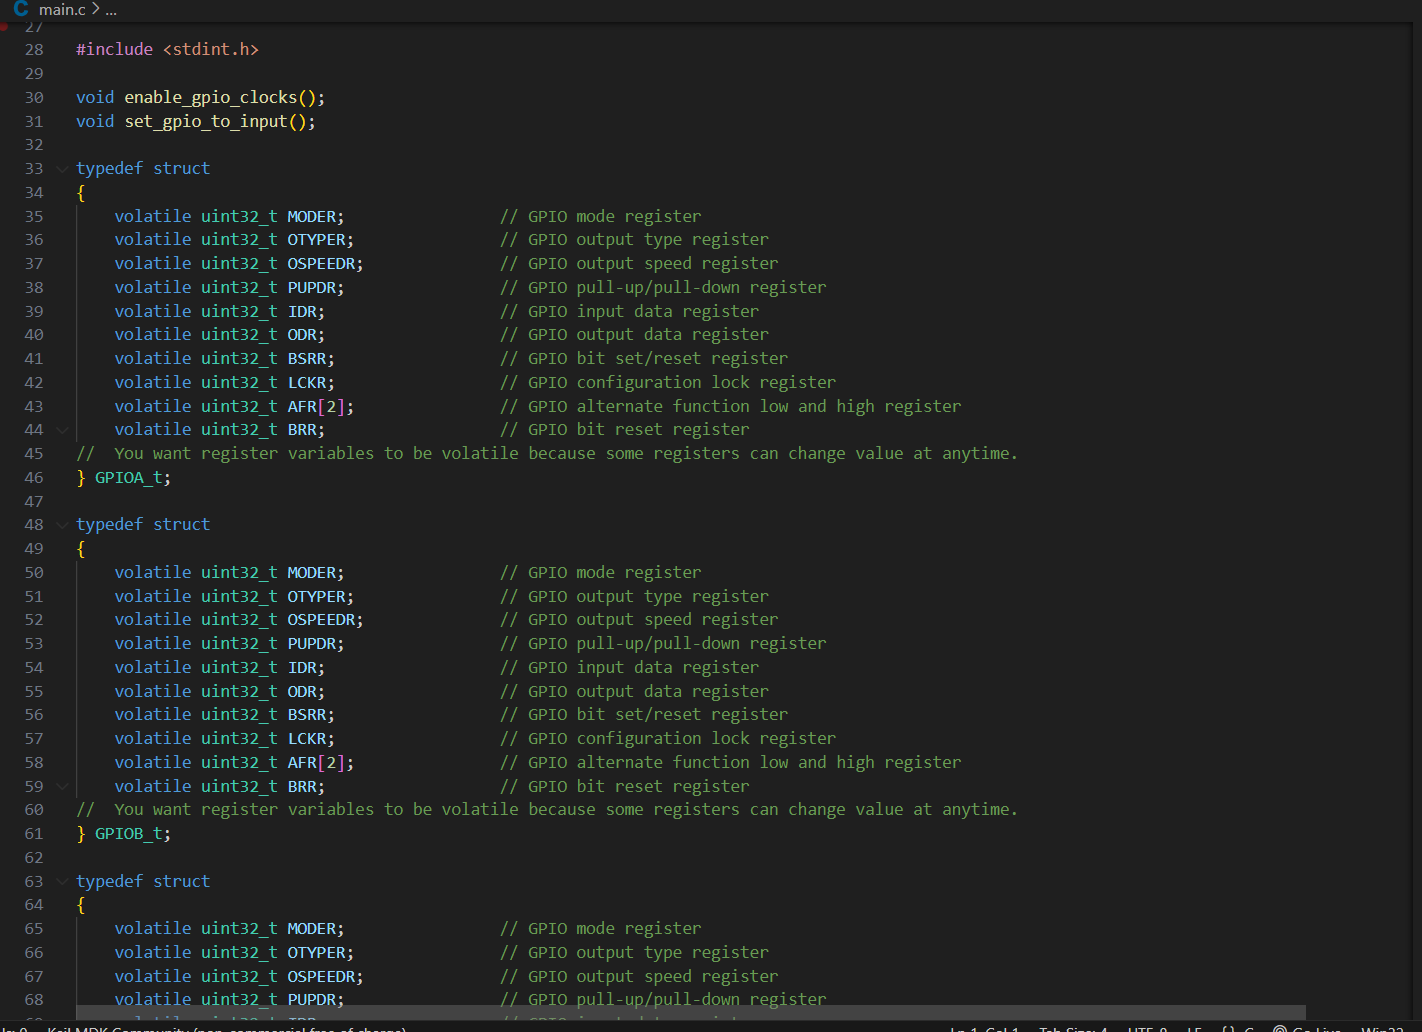Screen dimensions: 1422x1032
Task: Click the enable_gpio_clocks function declaration
Action: (x=211, y=98)
